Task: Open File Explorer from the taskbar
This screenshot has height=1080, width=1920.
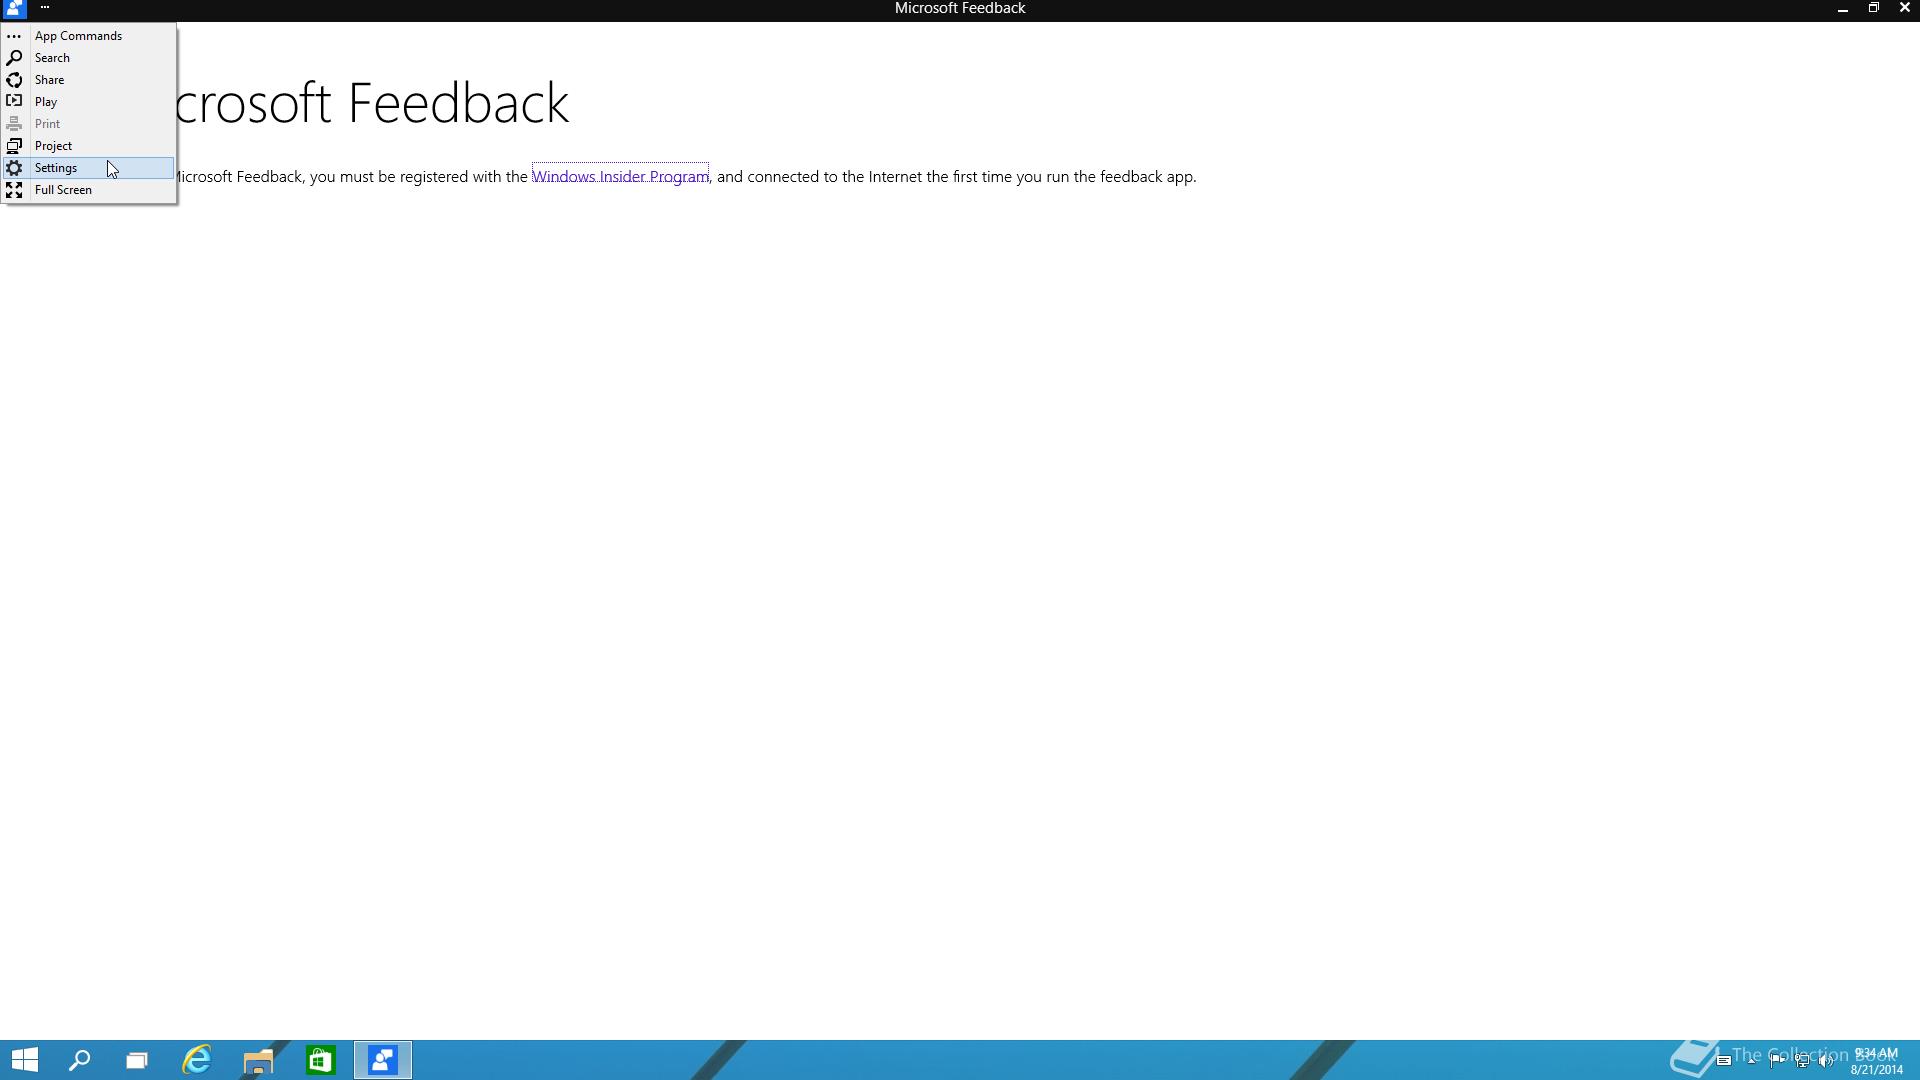Action: point(258,1060)
